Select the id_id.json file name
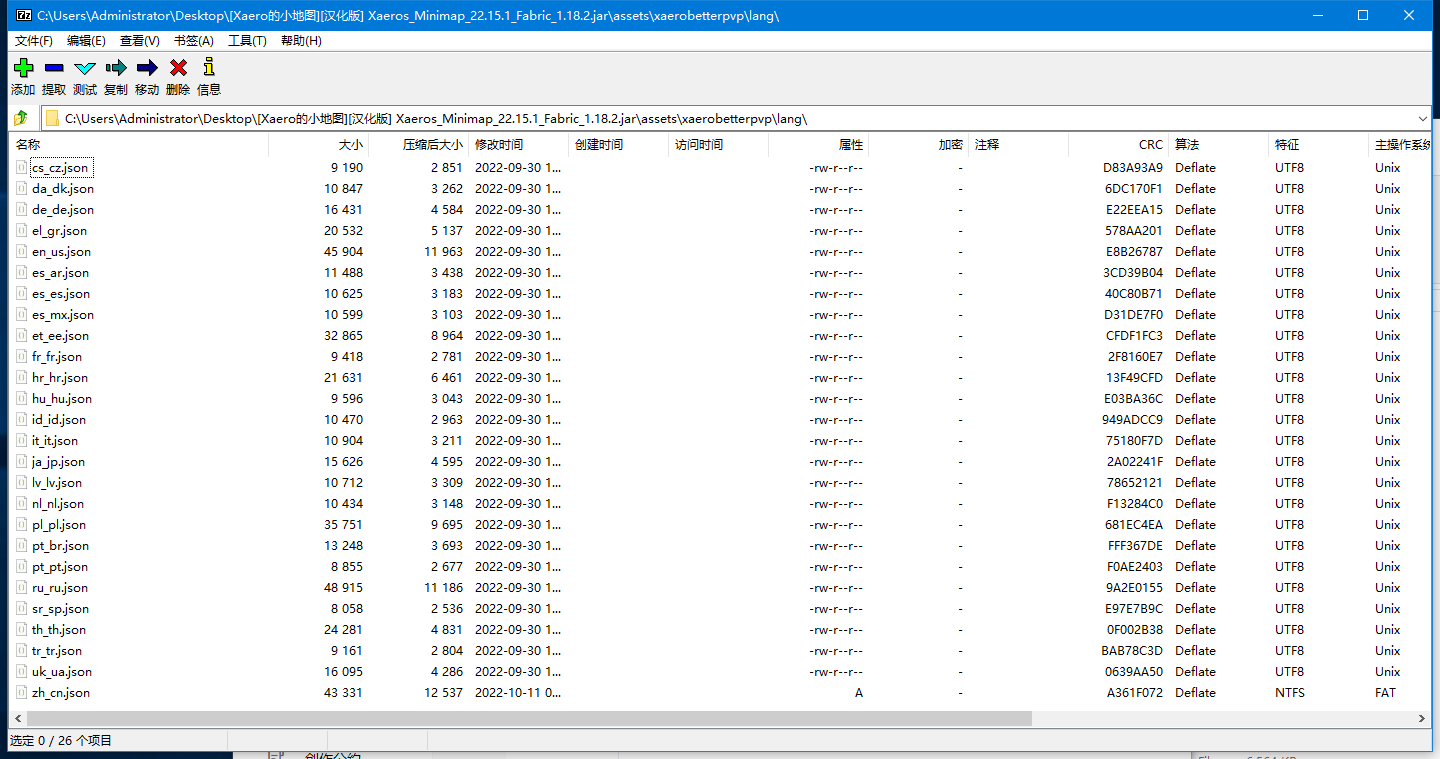Viewport: 1440px width, 759px height. coord(59,420)
